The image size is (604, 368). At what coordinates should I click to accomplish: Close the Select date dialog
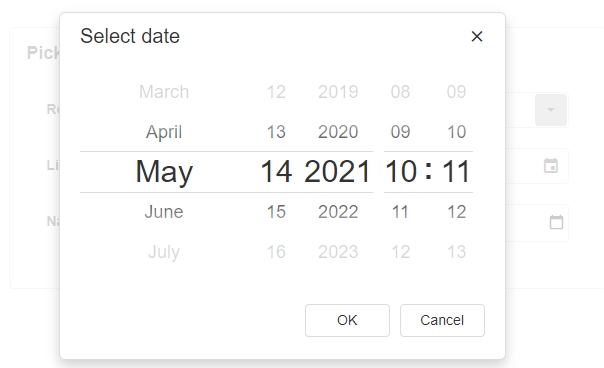click(477, 37)
